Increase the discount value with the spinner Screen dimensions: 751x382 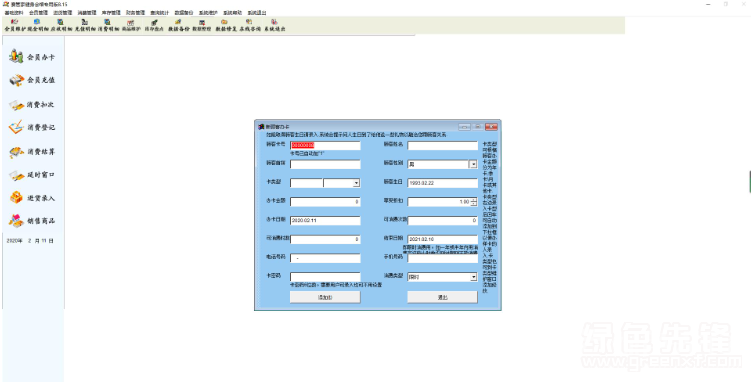click(x=474, y=200)
